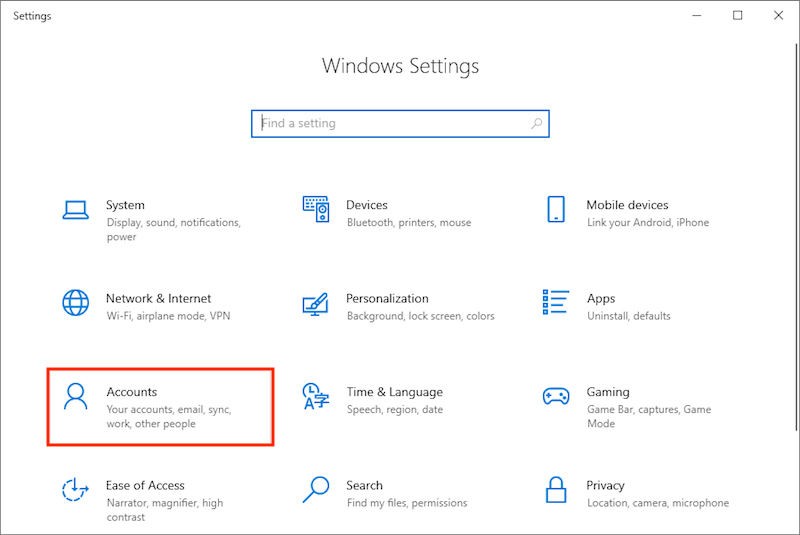Click the Mobile devices phone icon
The image size is (800, 535).
(x=556, y=209)
